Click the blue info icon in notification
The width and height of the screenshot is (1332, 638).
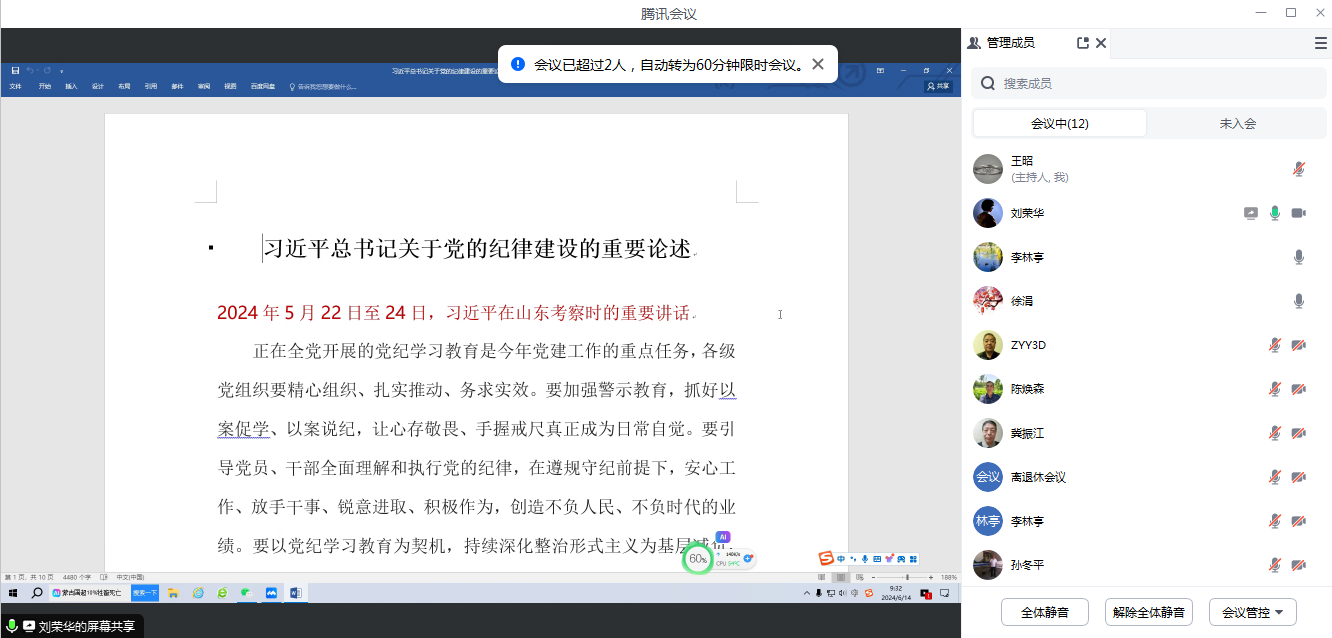[518, 64]
